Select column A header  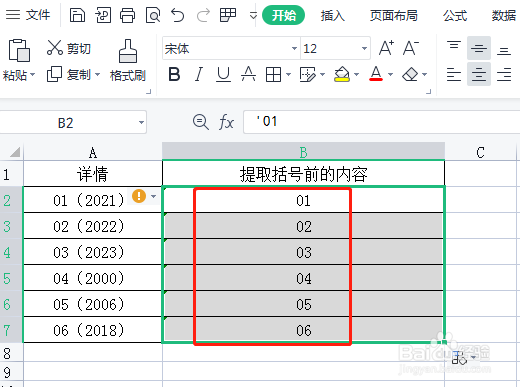[93, 152]
